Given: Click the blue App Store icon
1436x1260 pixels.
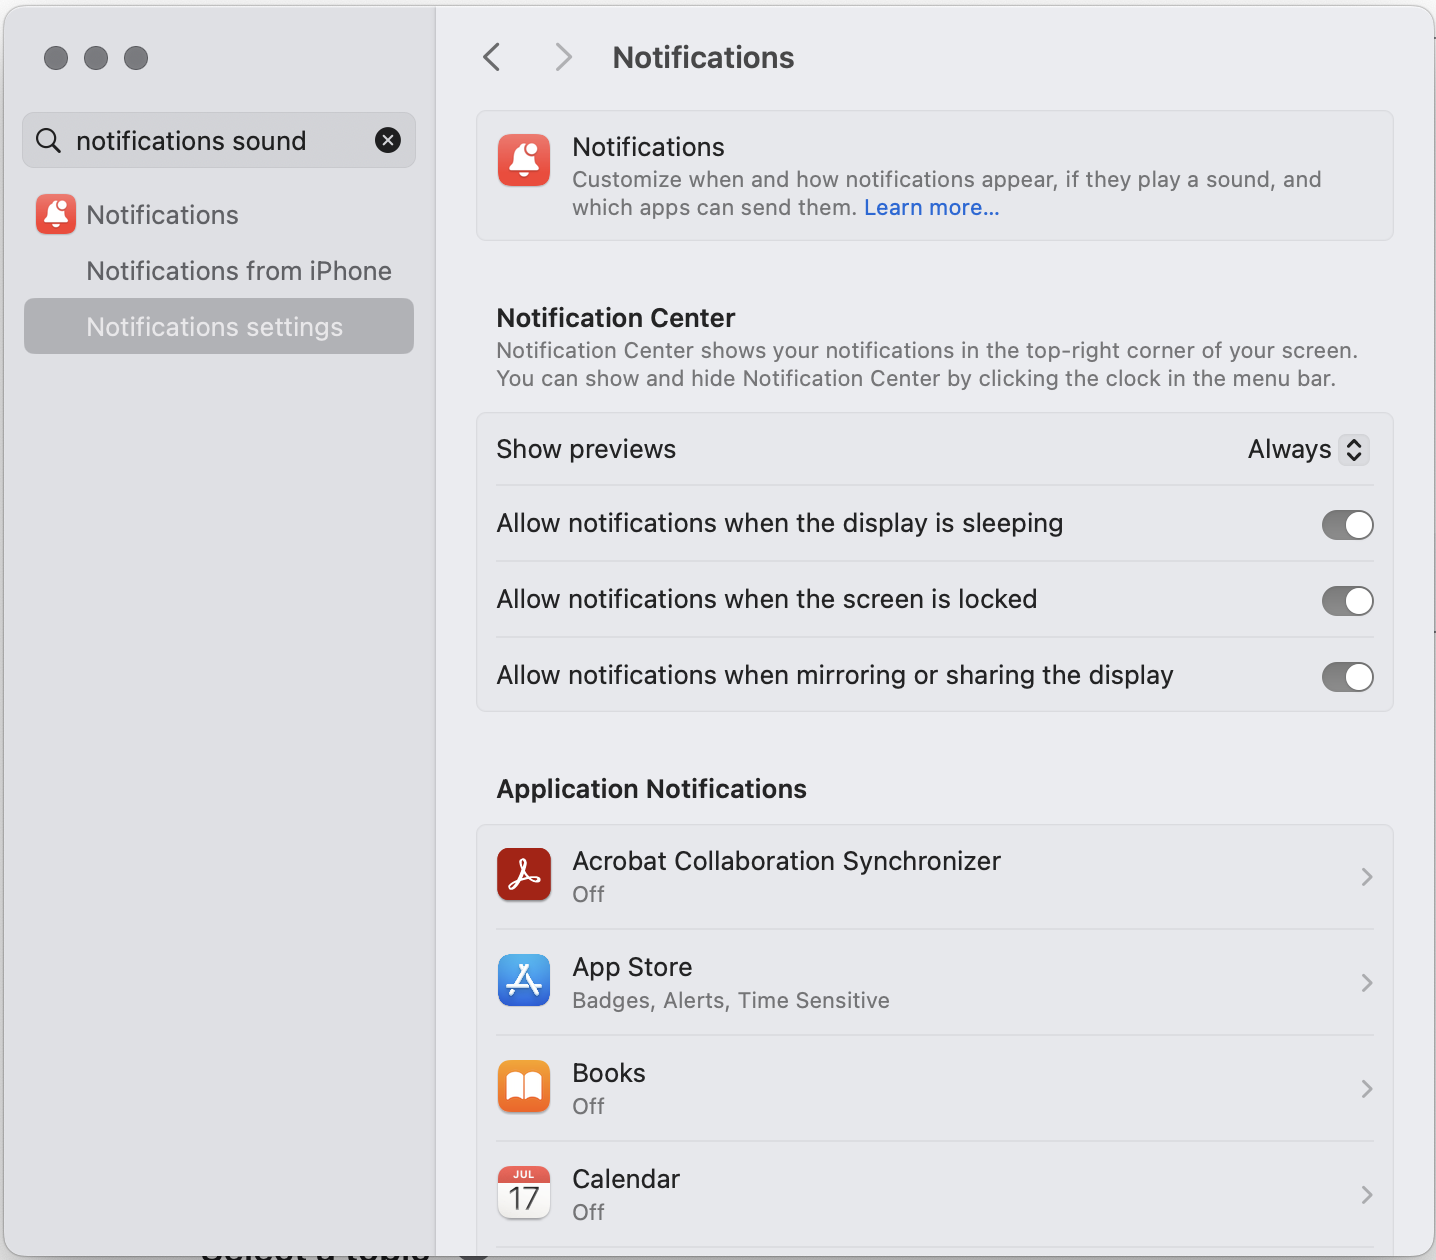Looking at the screenshot, I should (523, 981).
